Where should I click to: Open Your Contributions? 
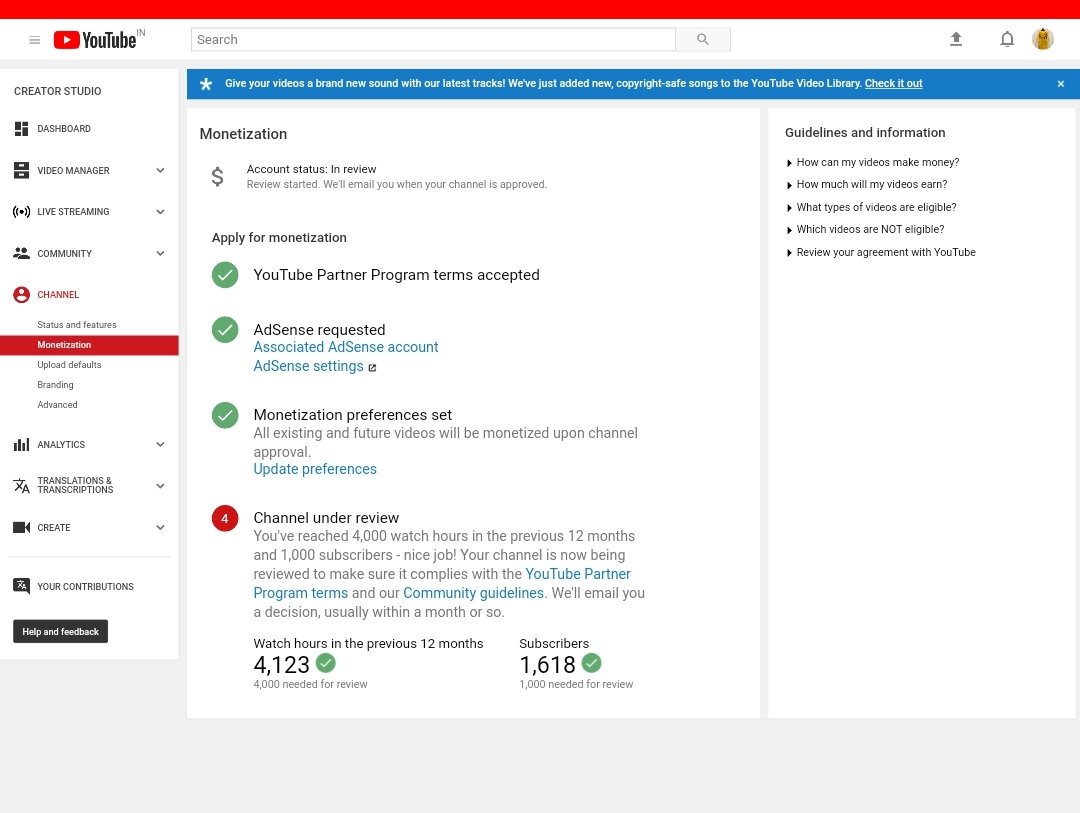[x=85, y=586]
